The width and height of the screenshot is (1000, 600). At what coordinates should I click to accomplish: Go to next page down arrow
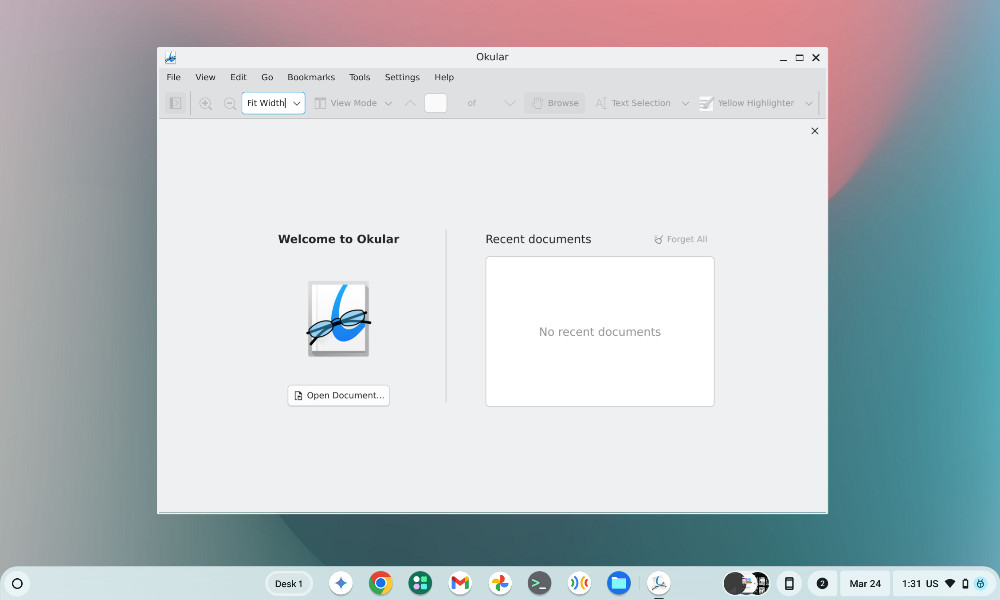coord(510,103)
